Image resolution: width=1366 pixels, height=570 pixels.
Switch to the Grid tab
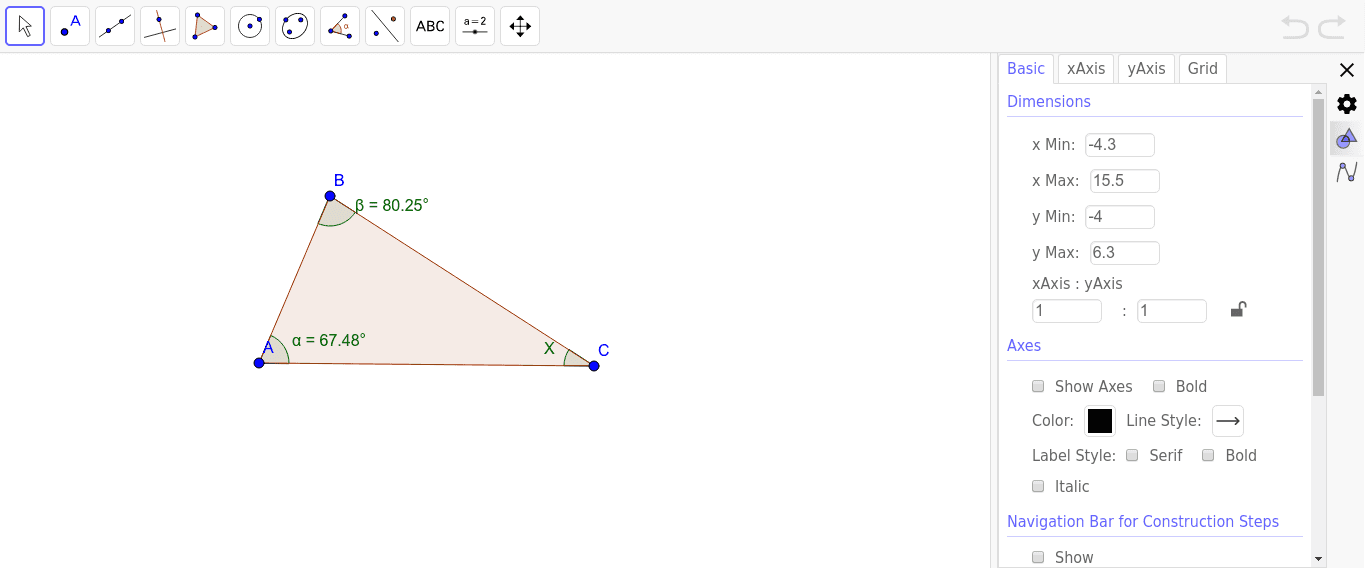tap(1203, 69)
